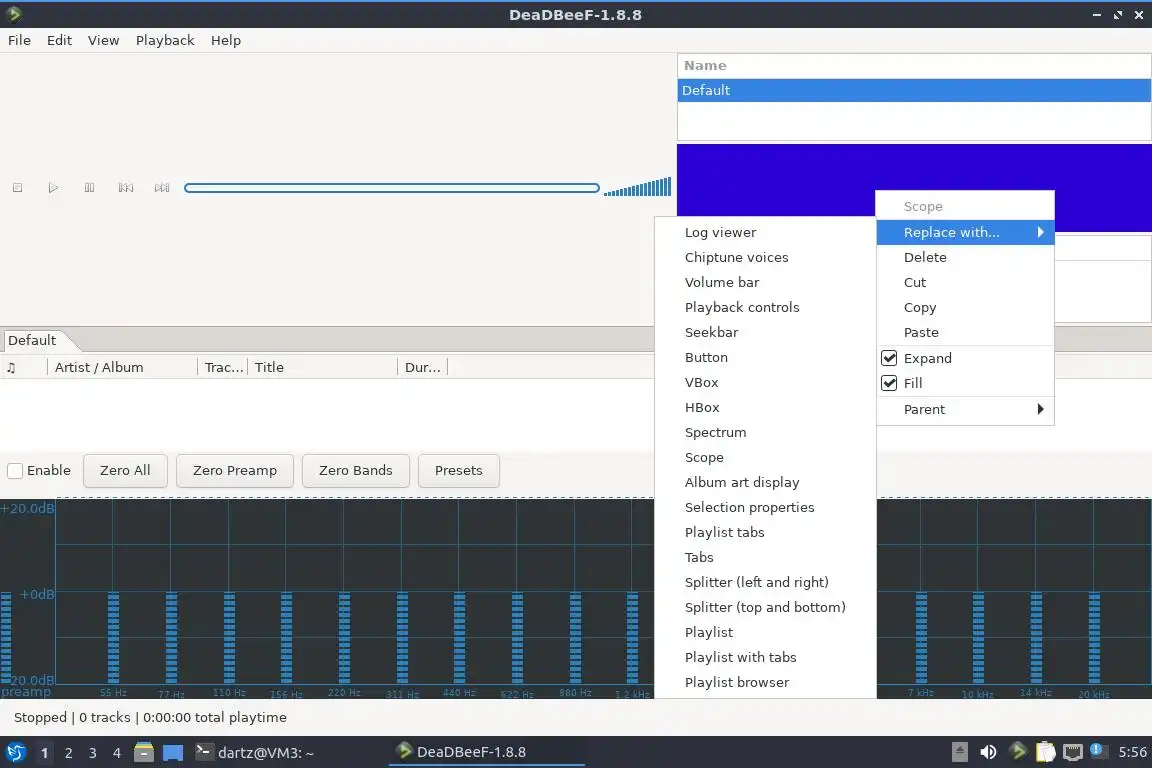This screenshot has height=768, width=1152.
Task: Switch to workspace 2
Action: (x=68, y=753)
